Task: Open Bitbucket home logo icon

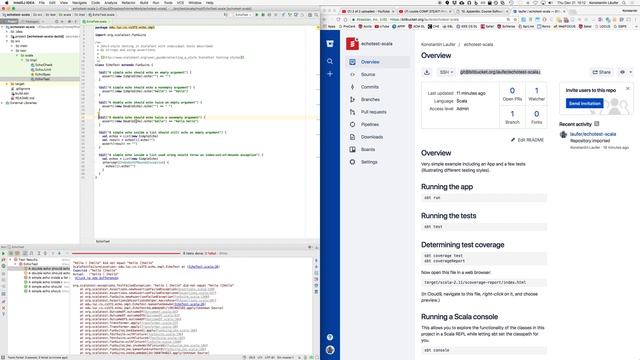Action: point(330,44)
